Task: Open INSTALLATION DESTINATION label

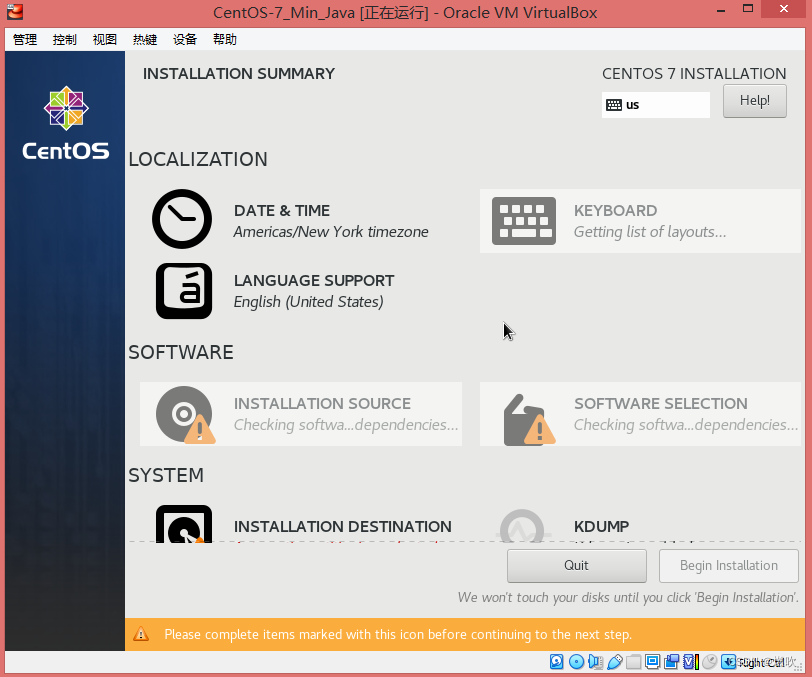Action: tap(342, 527)
